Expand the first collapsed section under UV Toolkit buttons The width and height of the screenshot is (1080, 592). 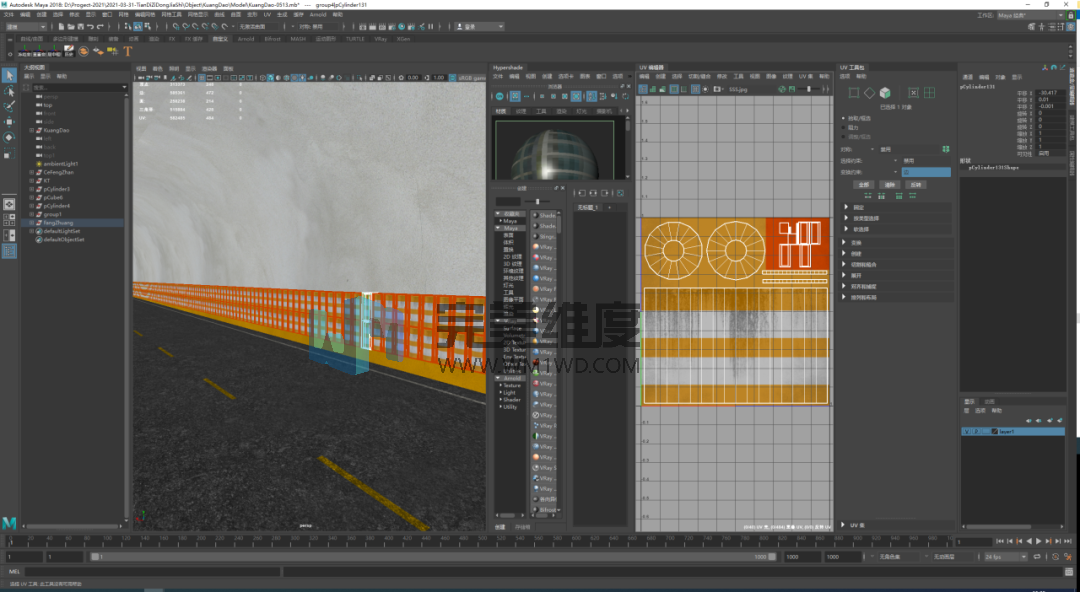[846, 207]
